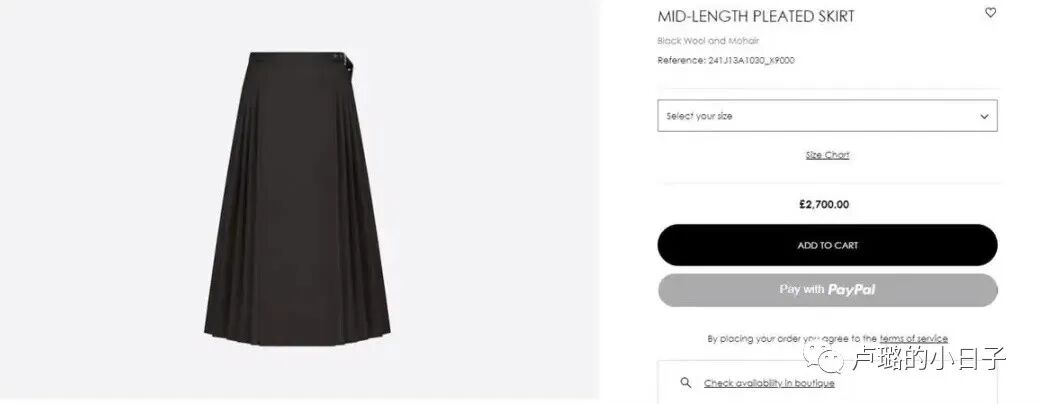1040x404 pixels.
Task: Open the Size Chart link
Action: 827,155
